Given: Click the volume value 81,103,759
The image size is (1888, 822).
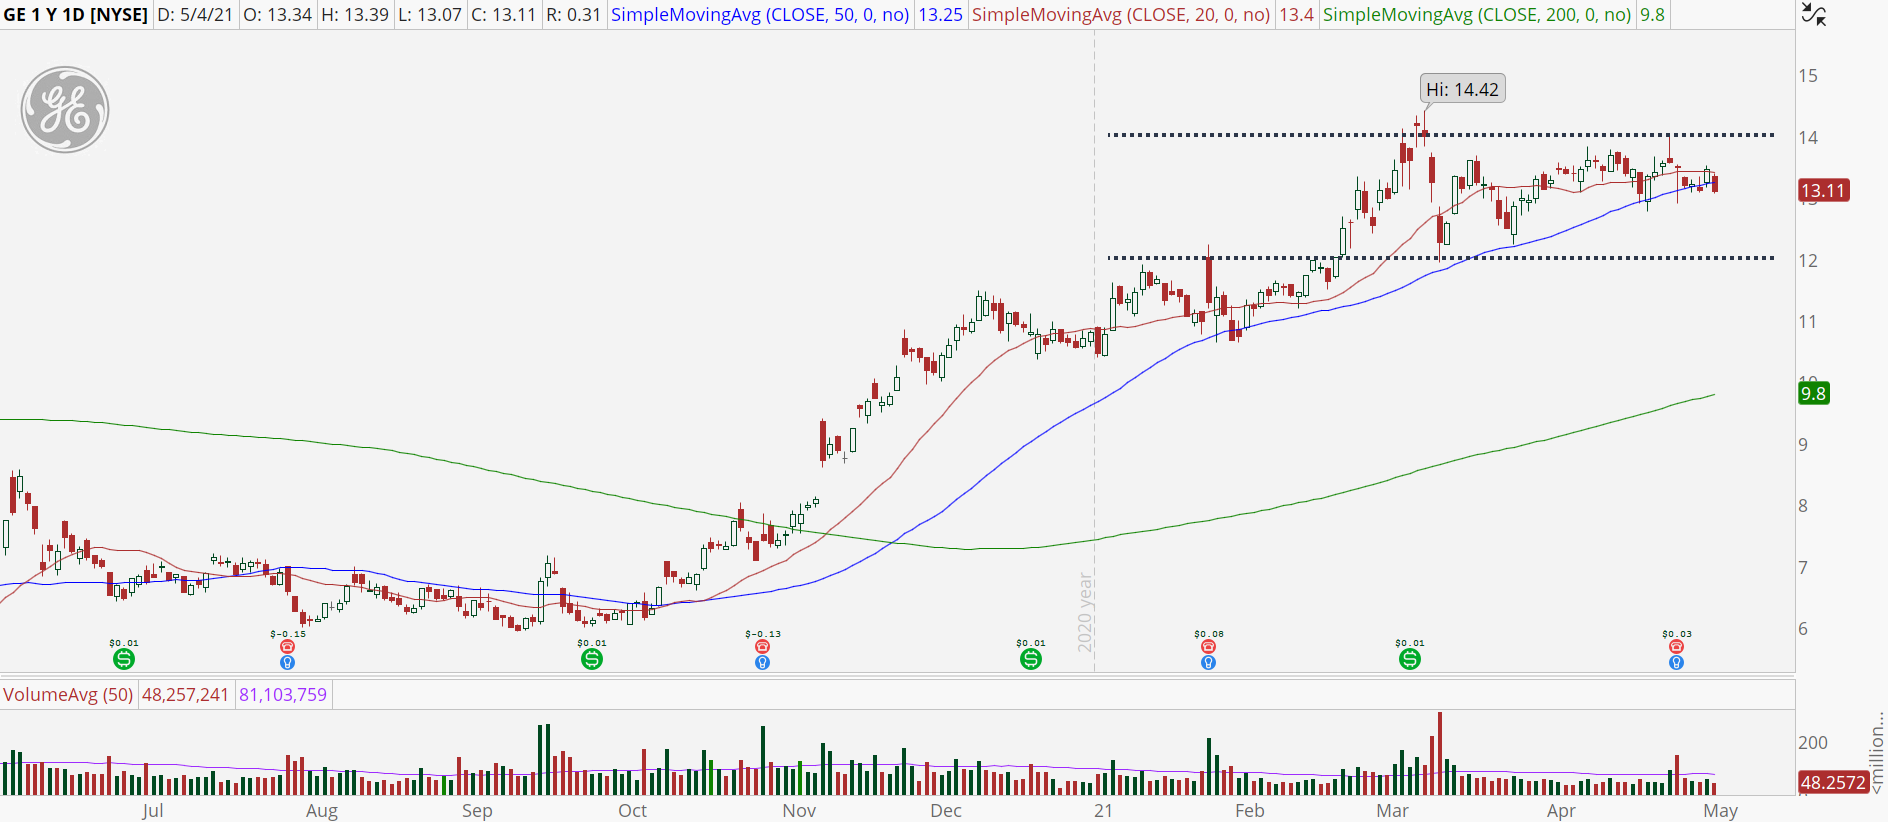Looking at the screenshot, I should coord(283,694).
